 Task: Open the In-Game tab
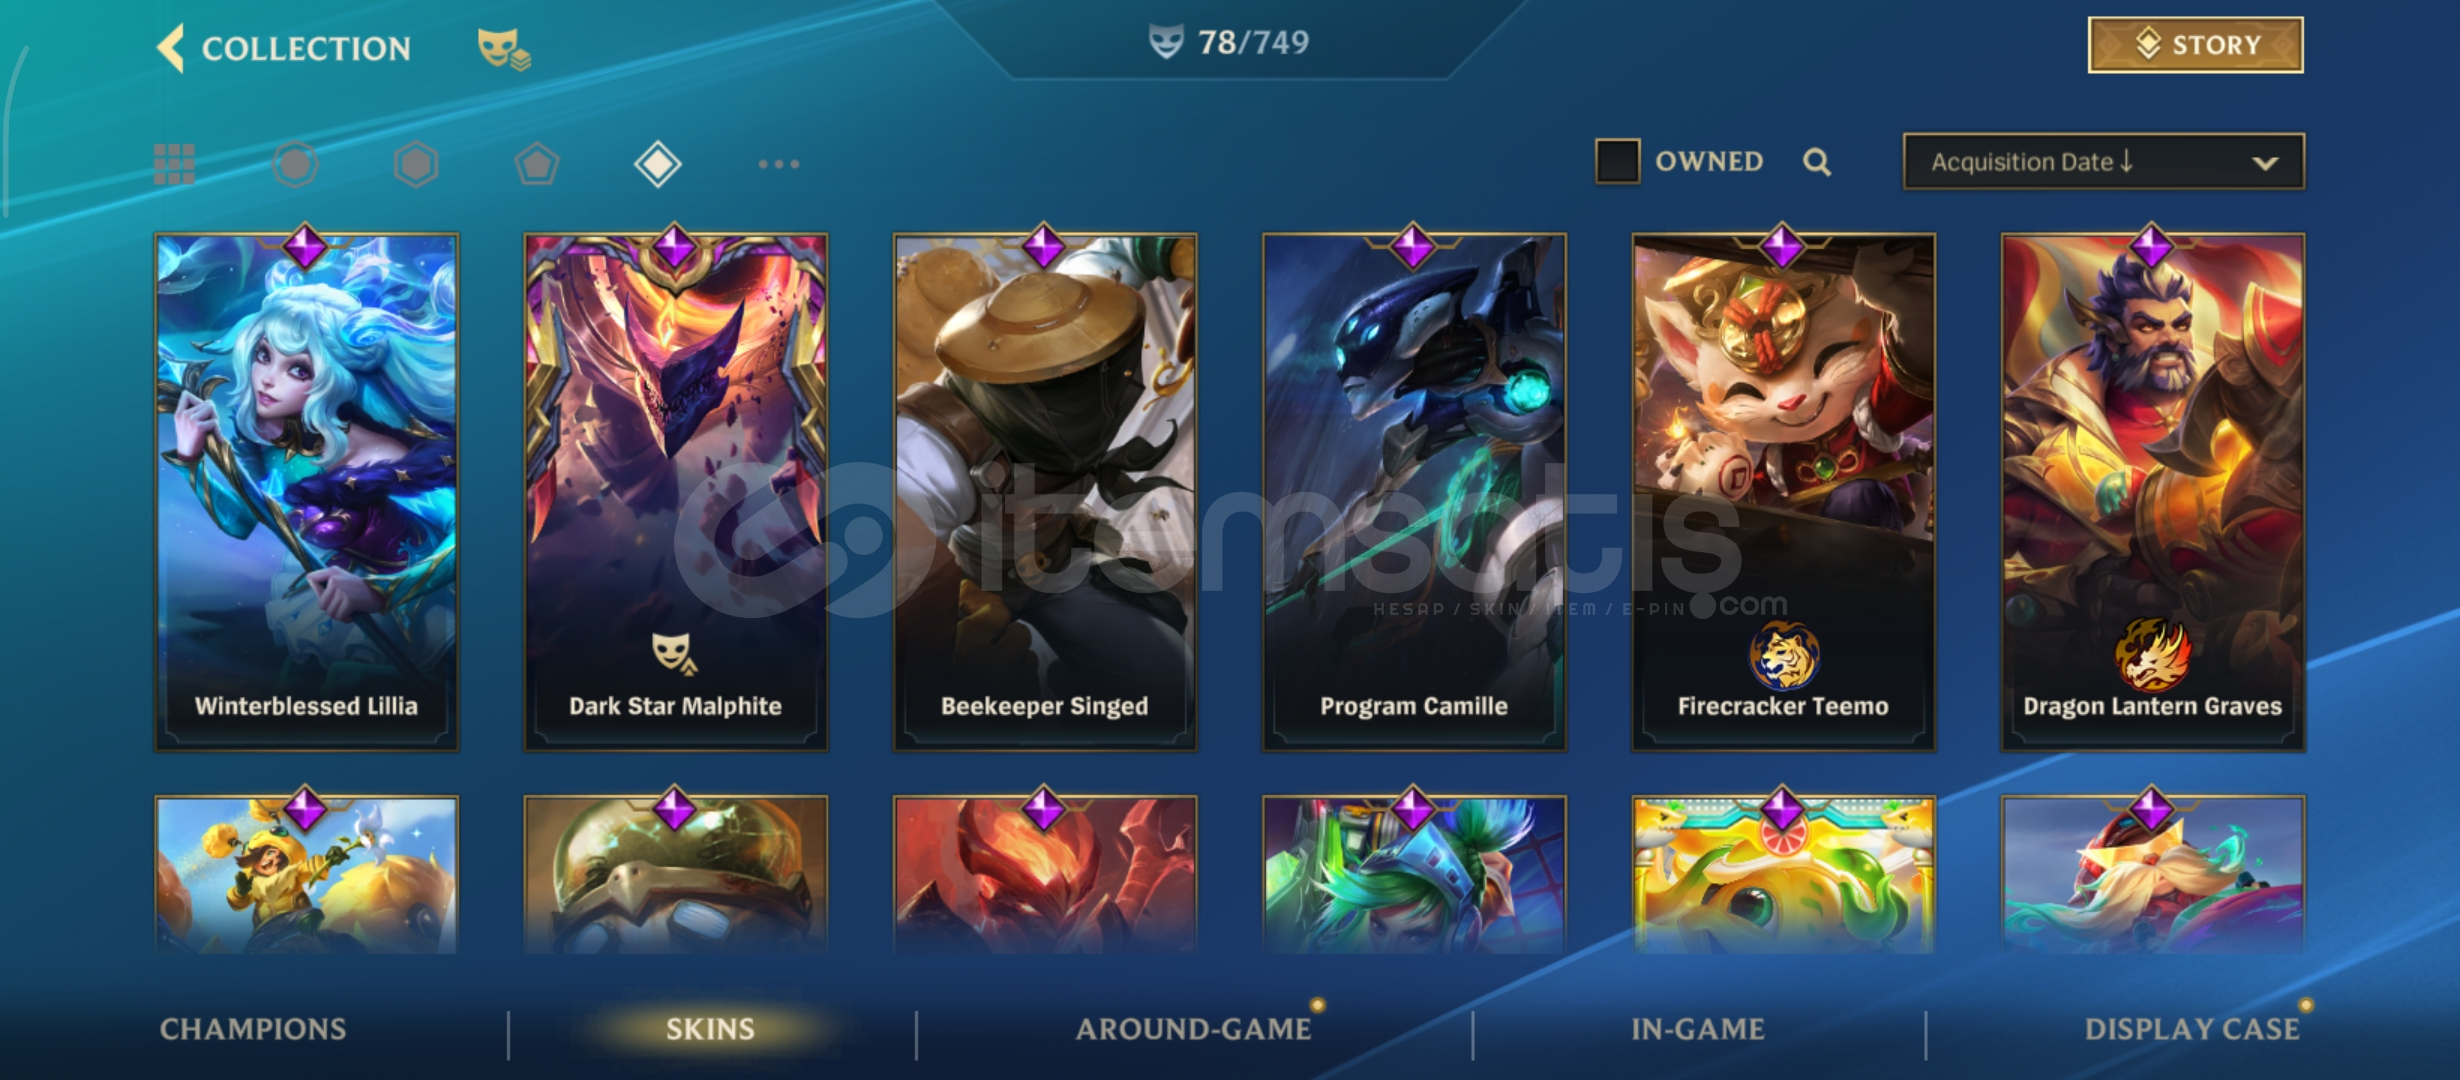(x=1698, y=1029)
